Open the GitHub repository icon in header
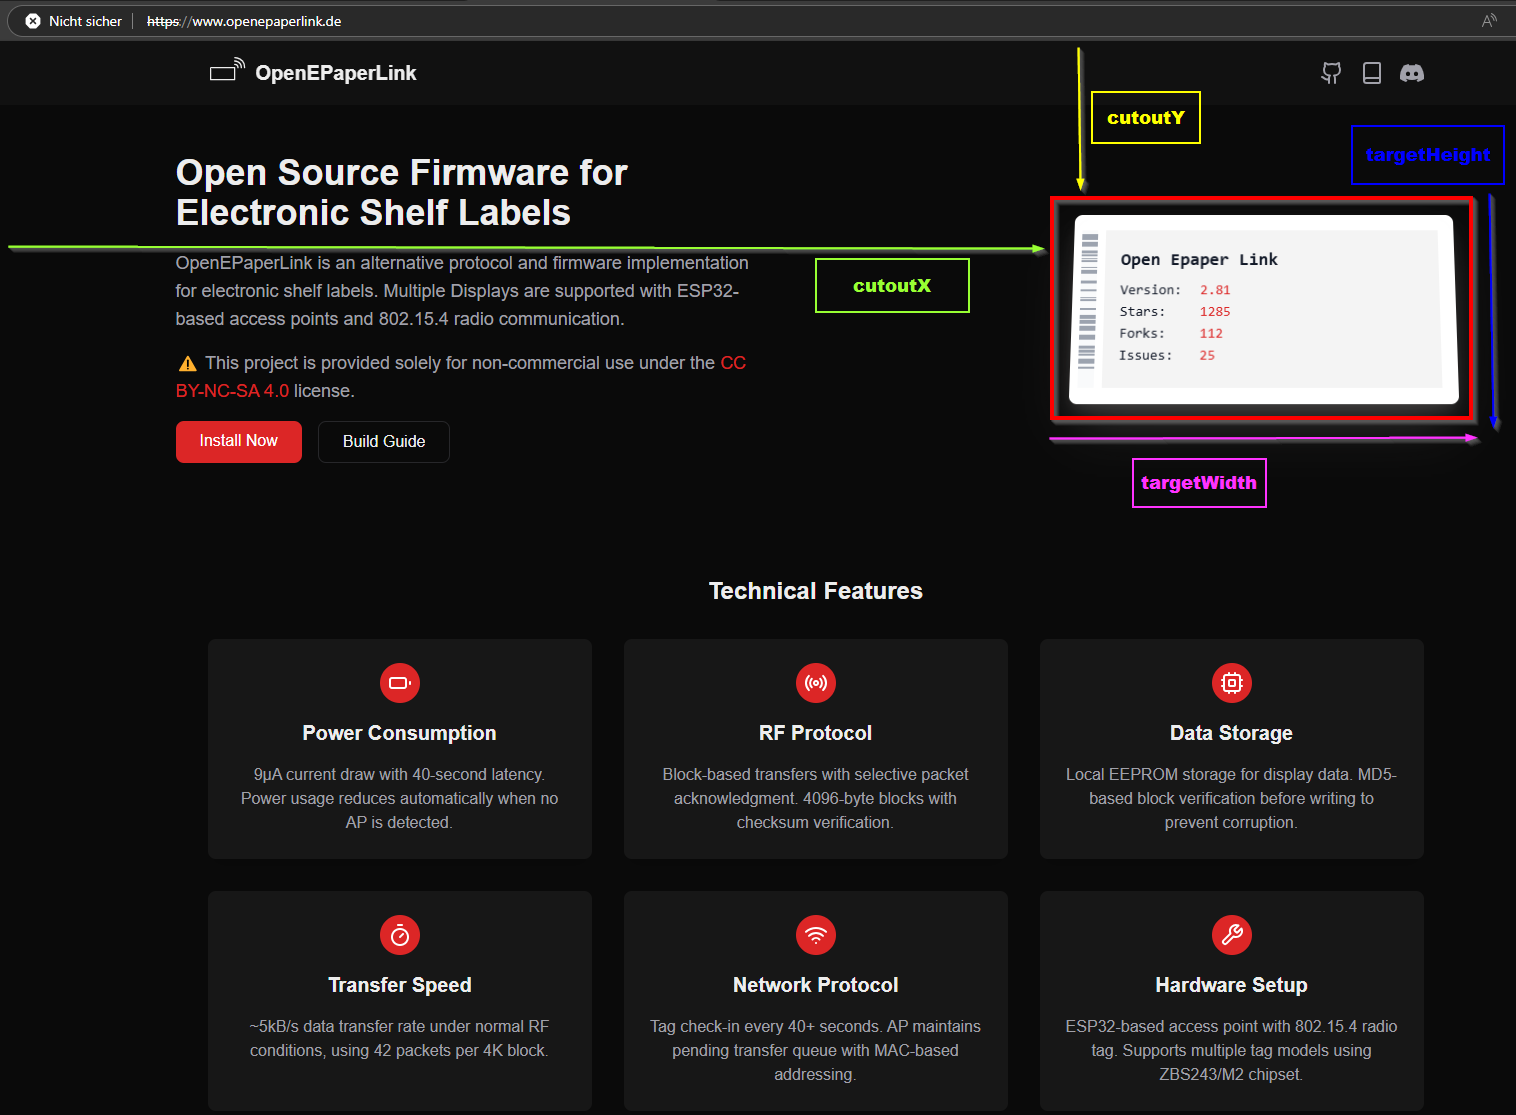This screenshot has height=1115, width=1516. tap(1331, 73)
